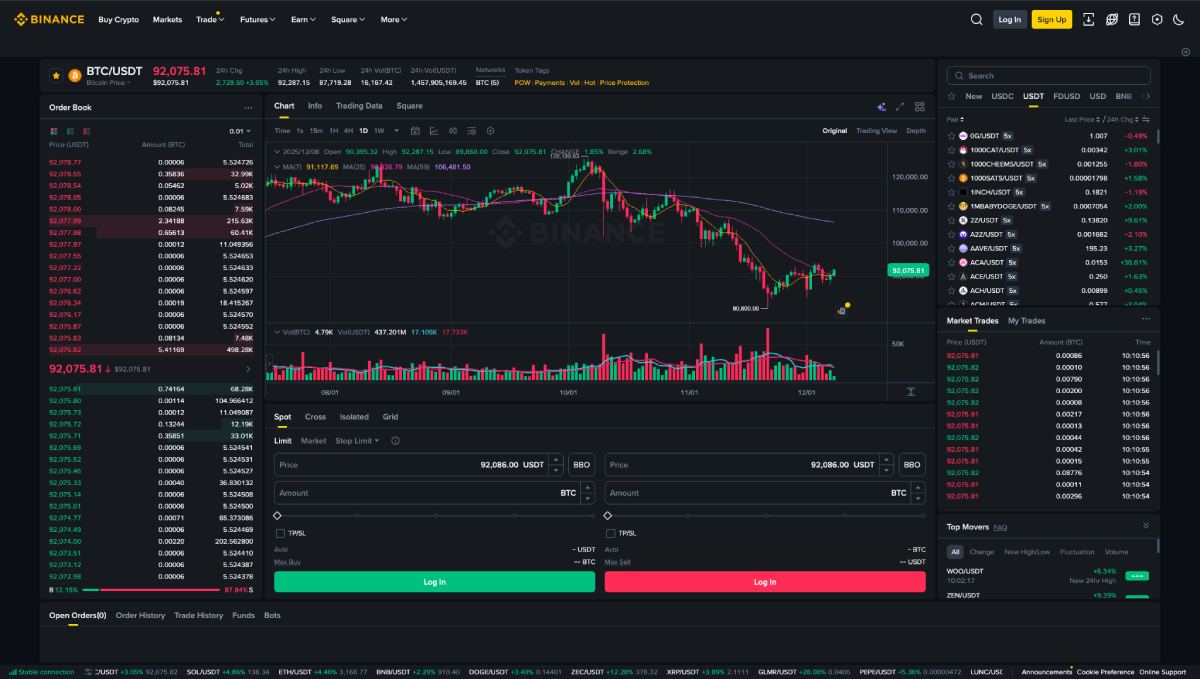
Task: Show order book with both buys and sells
Action: 54,131
